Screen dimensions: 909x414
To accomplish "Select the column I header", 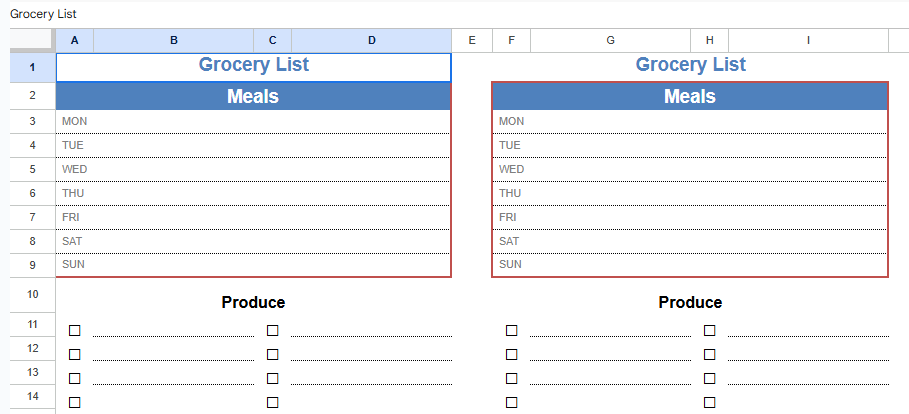I will pyautogui.click(x=808, y=40).
